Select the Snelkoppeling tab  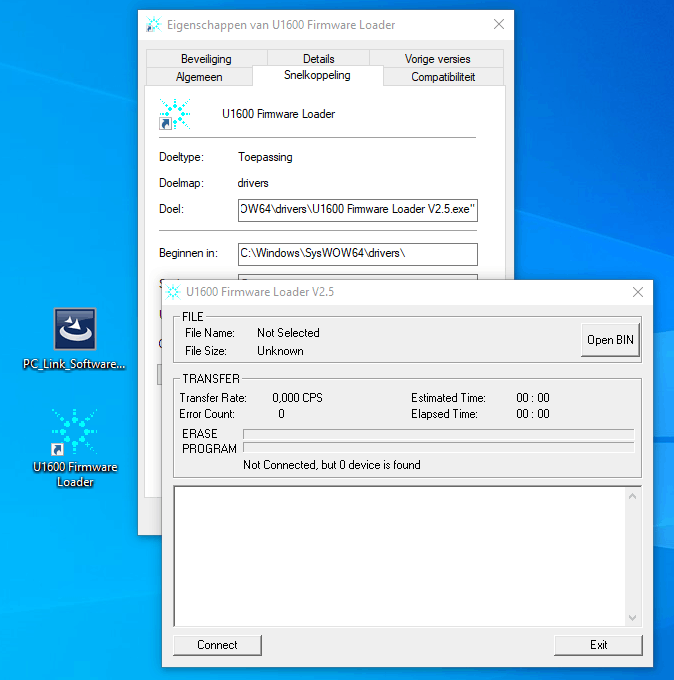click(317, 75)
